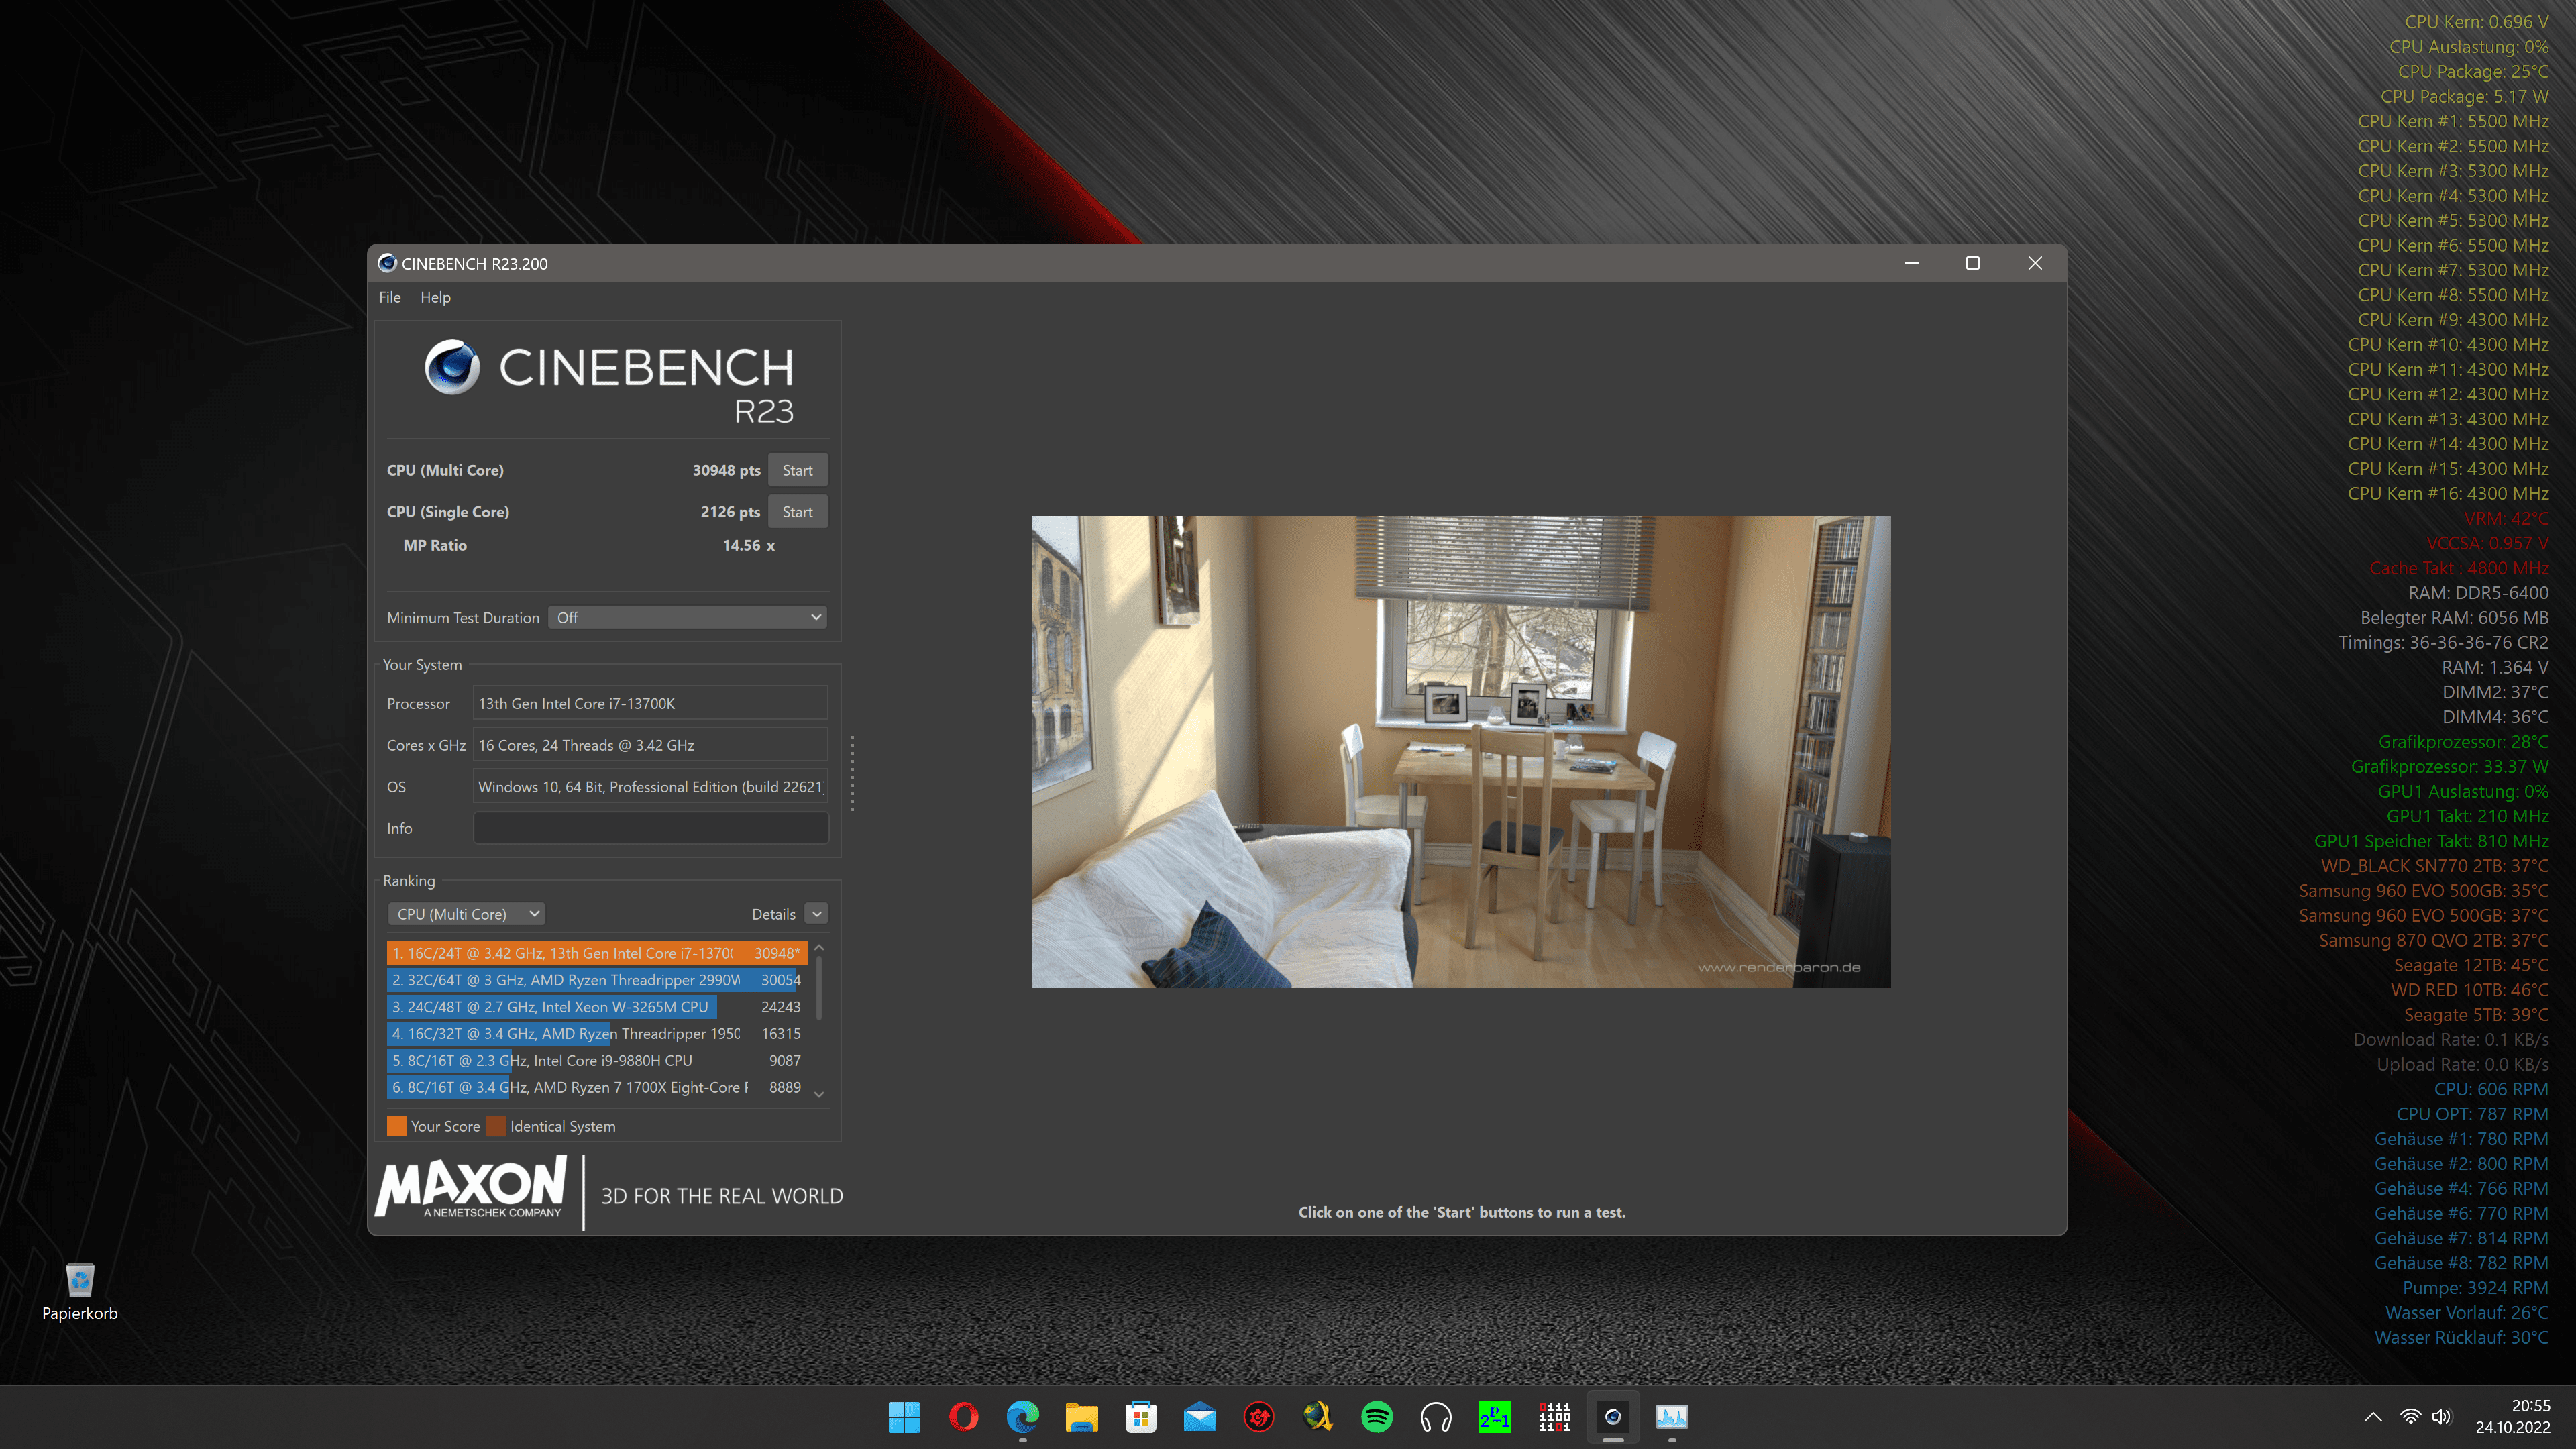Click the Windows Start button
This screenshot has width=2576, height=1449.
point(904,1417)
